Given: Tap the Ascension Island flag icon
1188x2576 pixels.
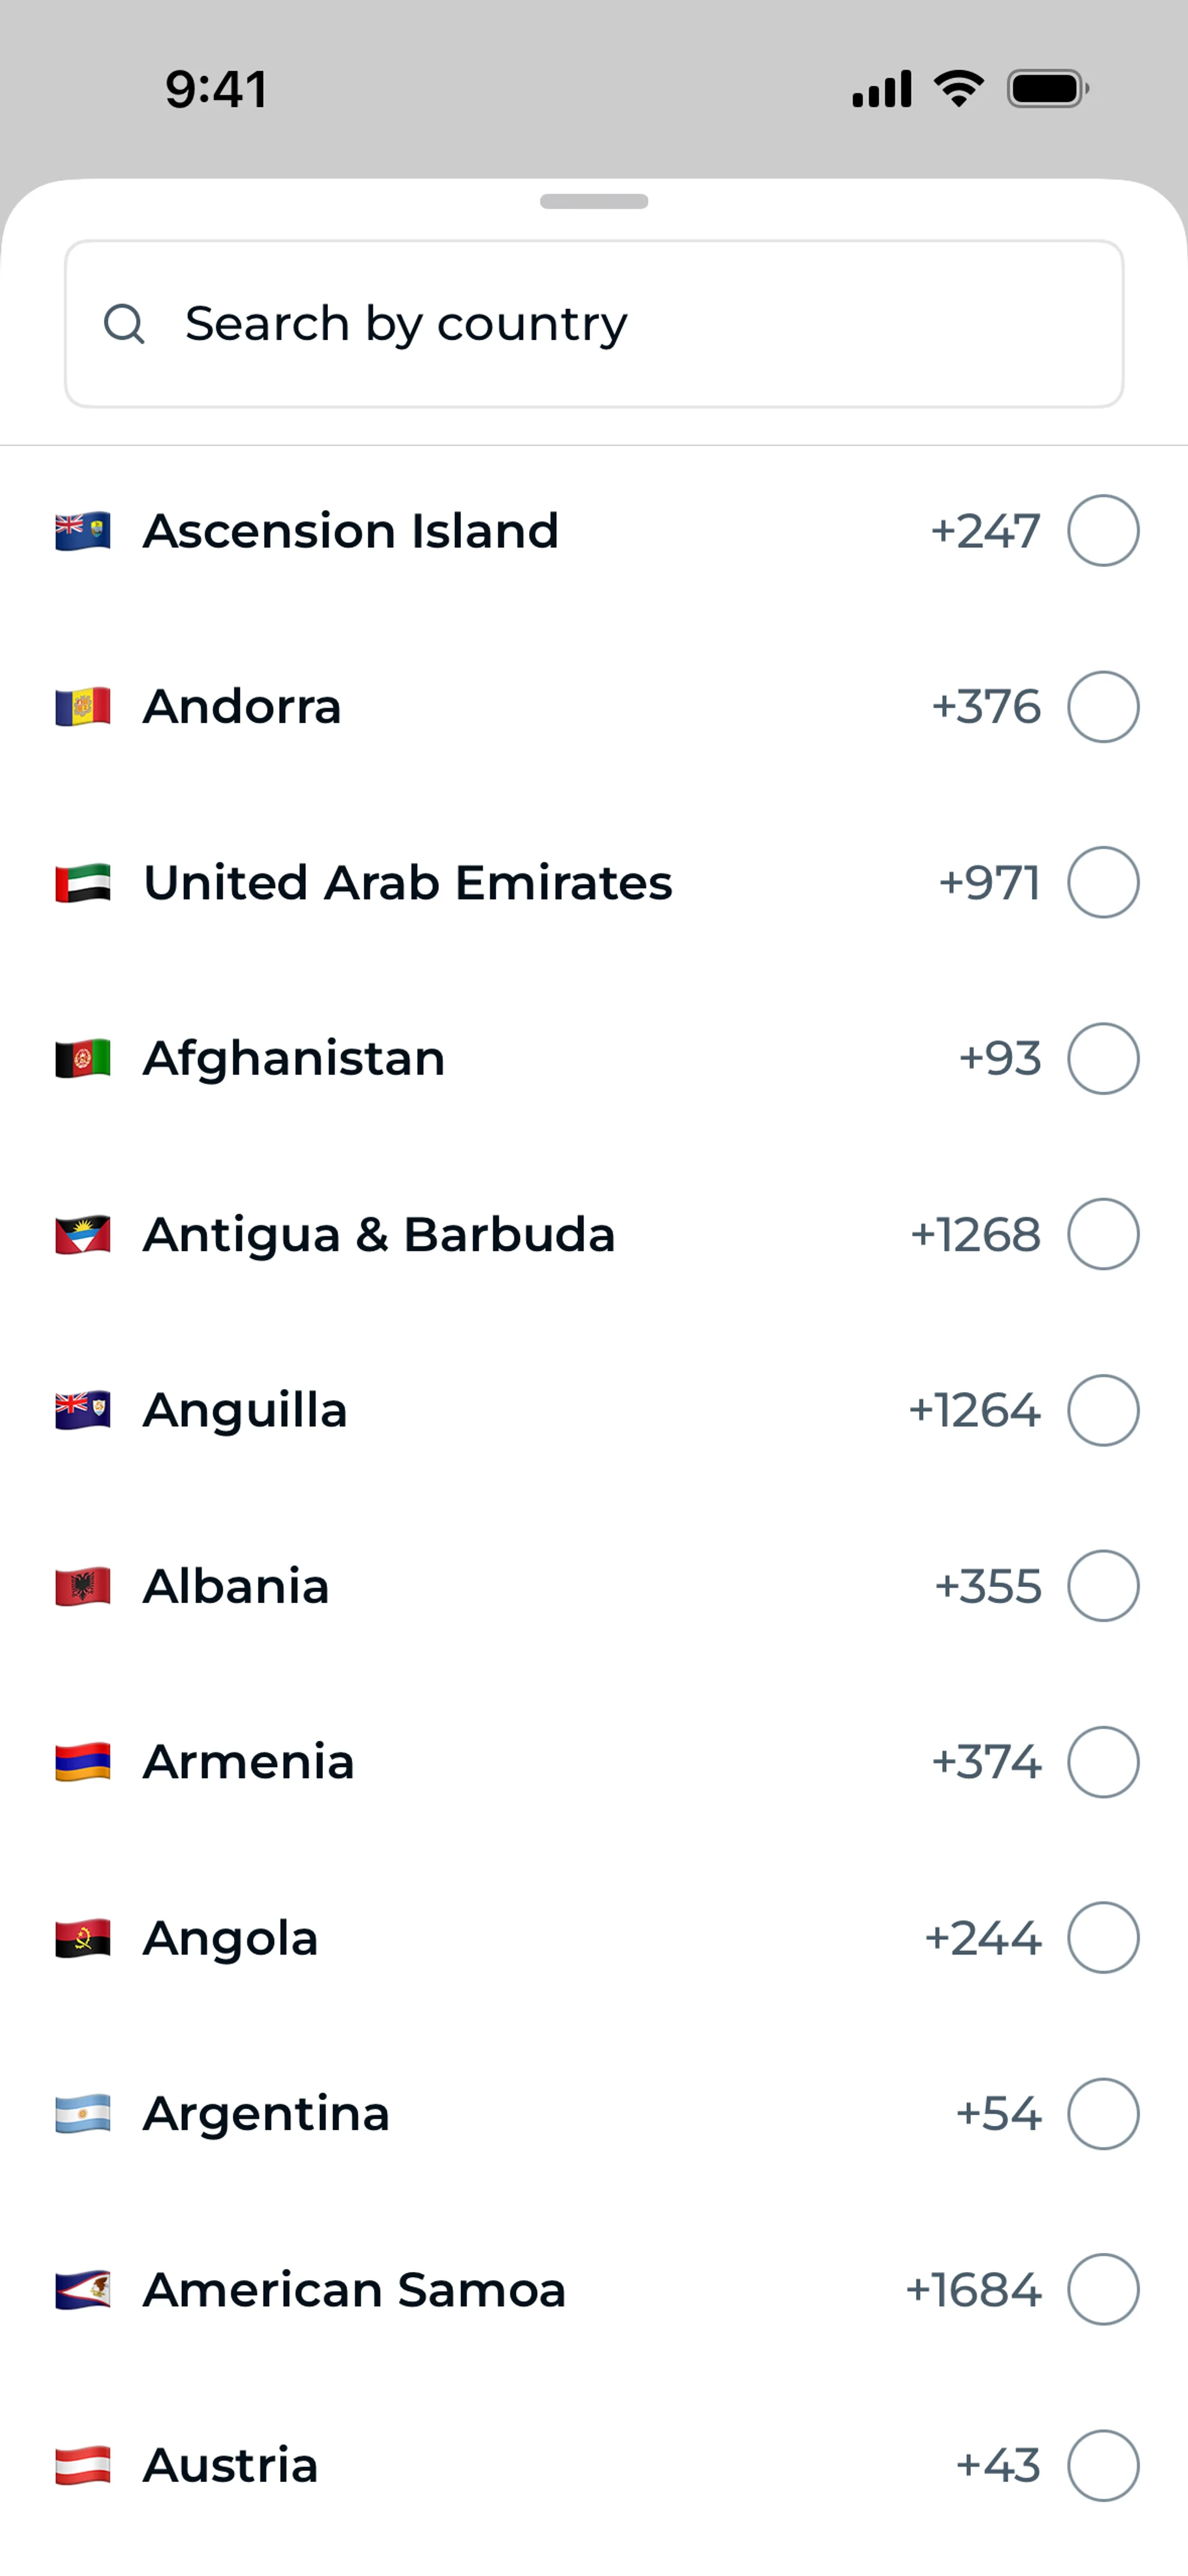Looking at the screenshot, I should (x=83, y=531).
